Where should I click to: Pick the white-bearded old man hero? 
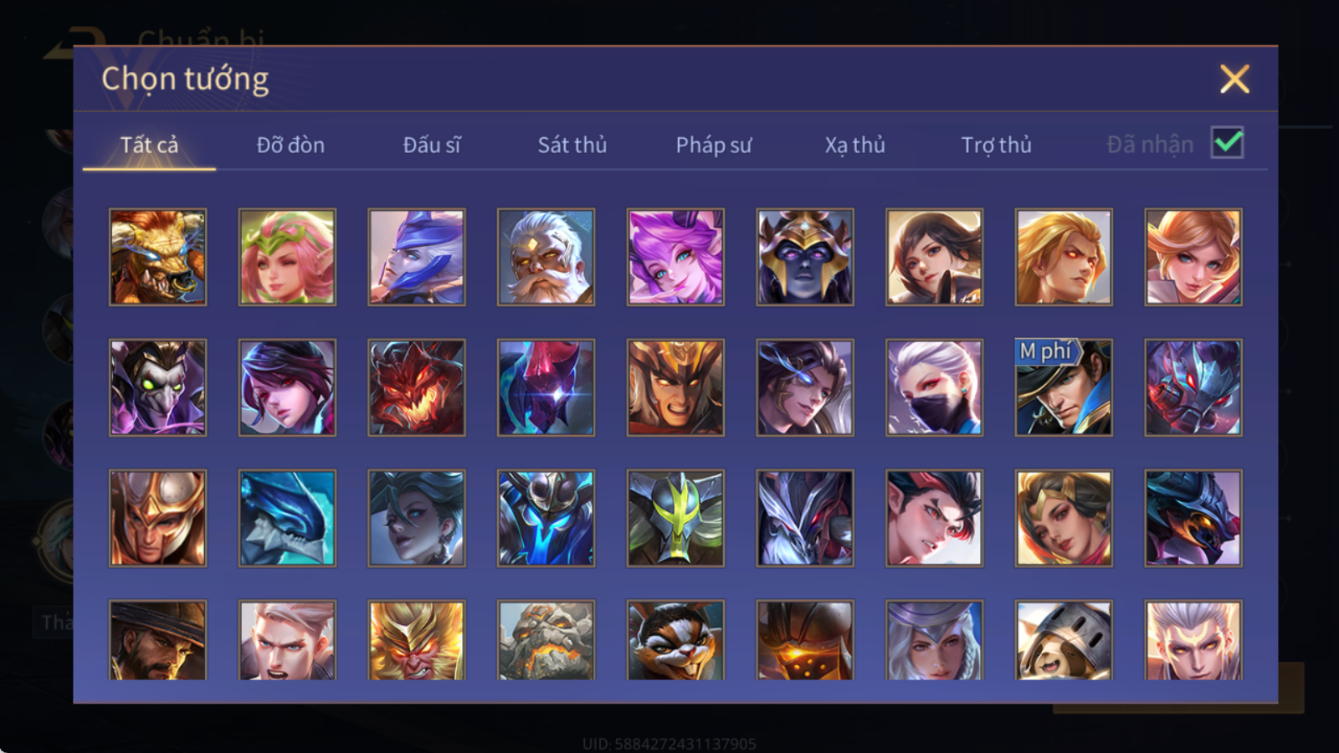click(546, 257)
